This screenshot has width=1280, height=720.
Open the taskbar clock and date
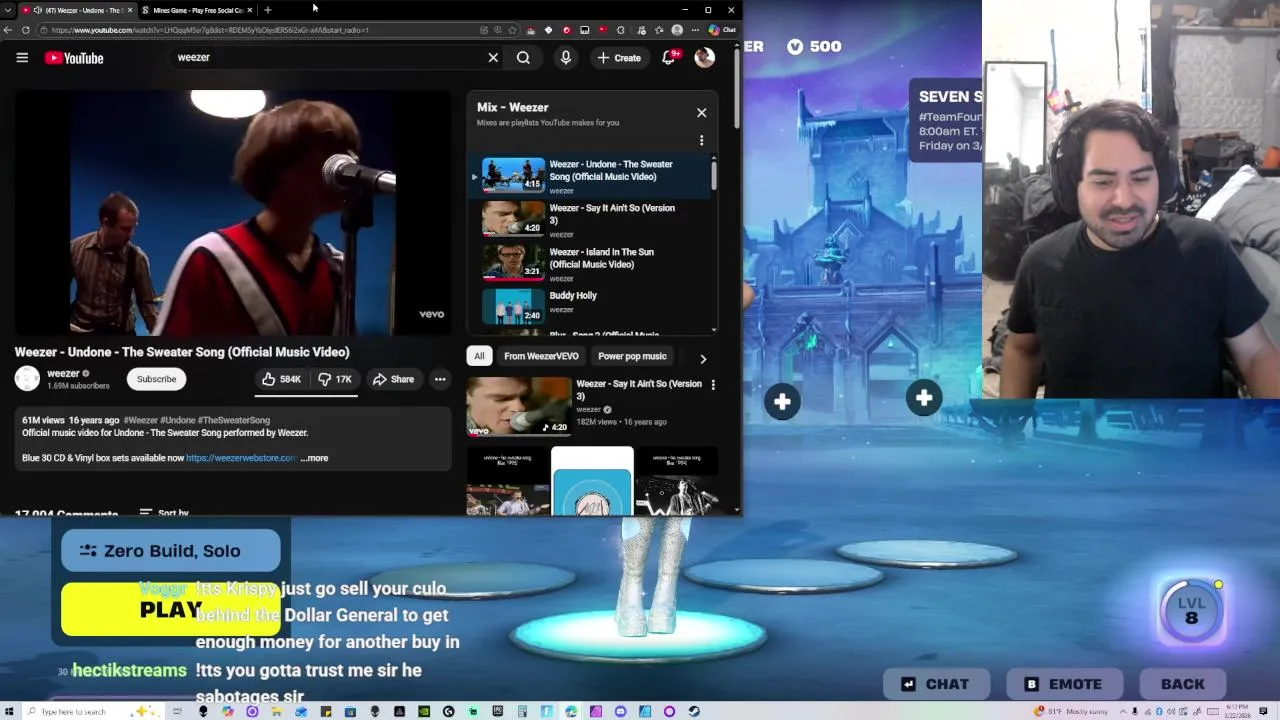[x=1238, y=711]
